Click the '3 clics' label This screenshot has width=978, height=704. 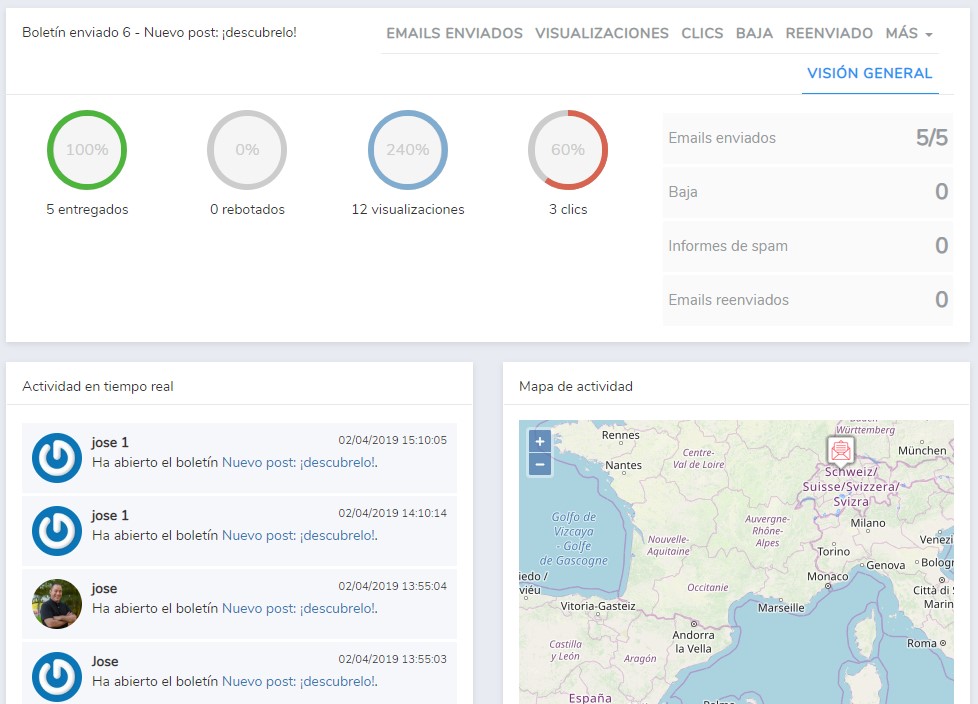click(x=568, y=210)
